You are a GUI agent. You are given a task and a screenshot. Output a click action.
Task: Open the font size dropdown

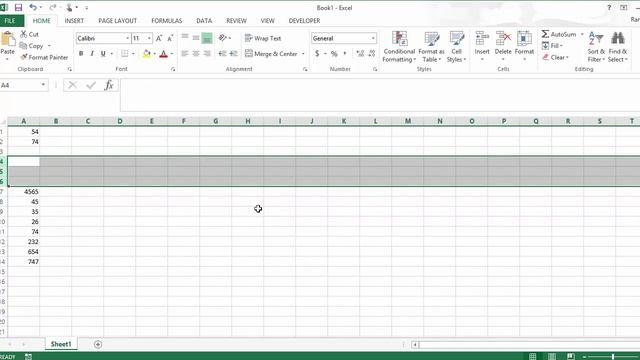tap(149, 38)
